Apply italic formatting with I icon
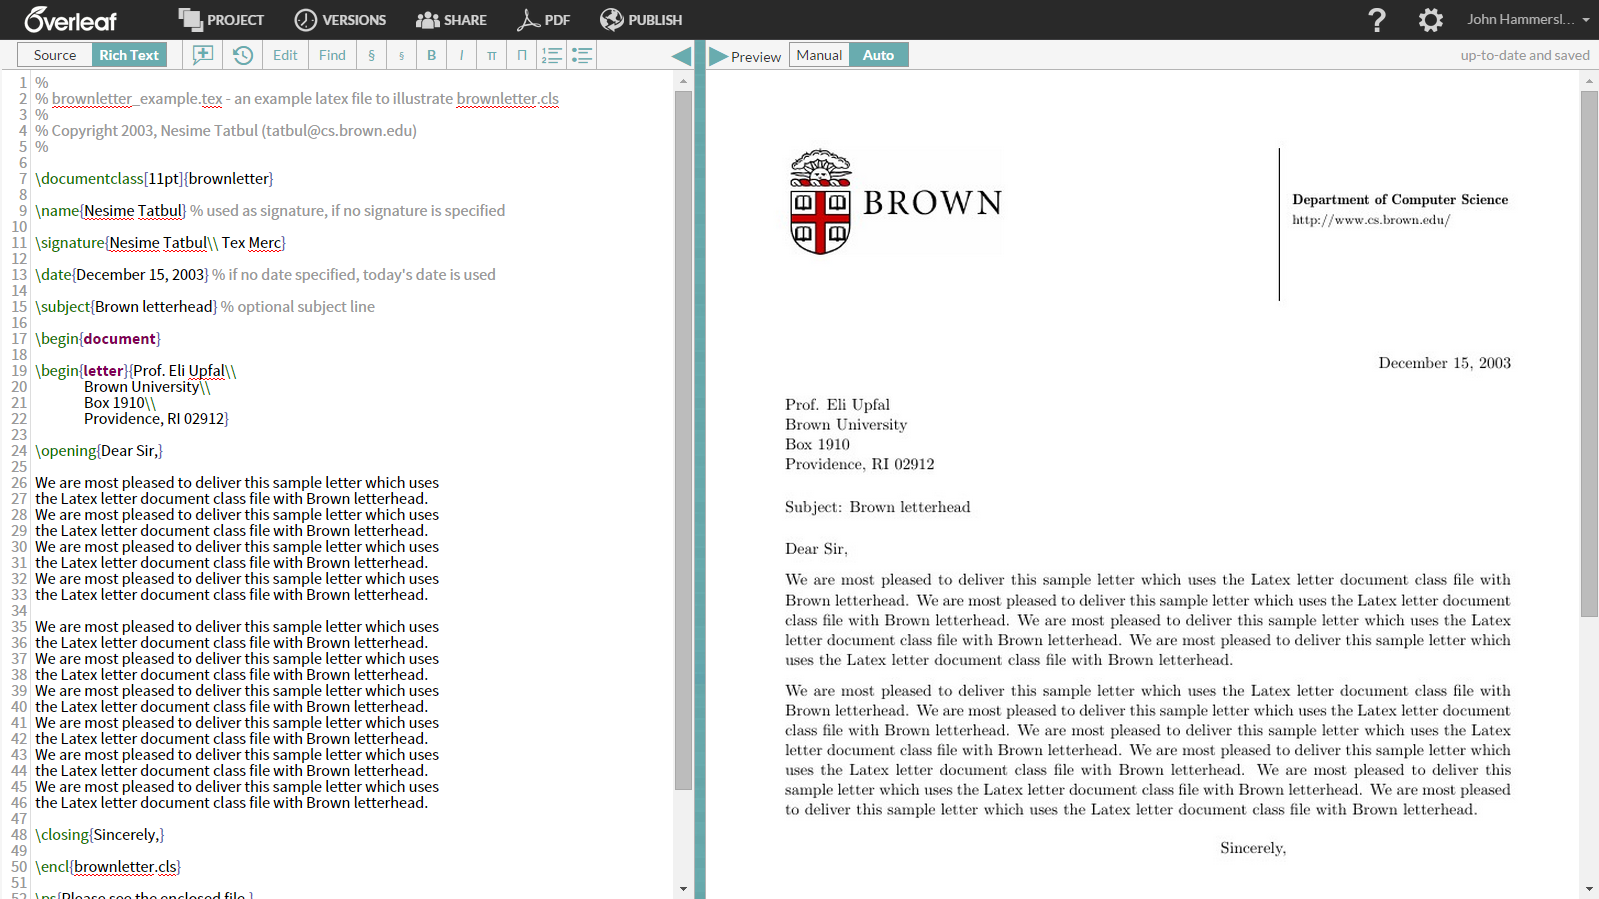 pyautogui.click(x=461, y=55)
